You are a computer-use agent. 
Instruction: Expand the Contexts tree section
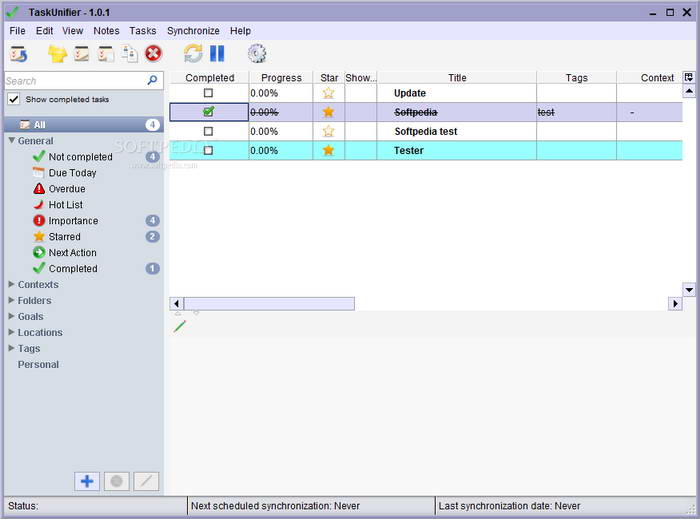pos(12,284)
